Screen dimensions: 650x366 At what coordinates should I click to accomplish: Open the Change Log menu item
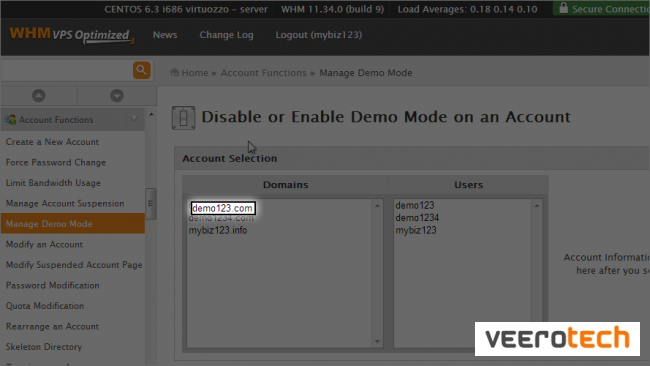(x=226, y=35)
